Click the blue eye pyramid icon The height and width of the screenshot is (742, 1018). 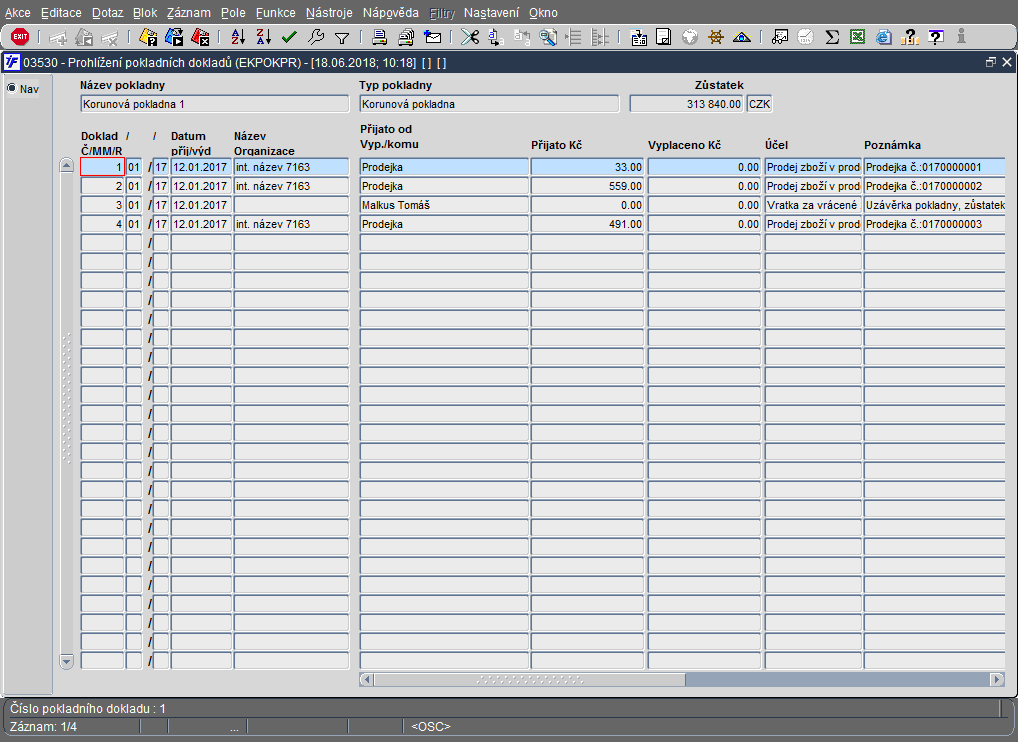[x=741, y=37]
